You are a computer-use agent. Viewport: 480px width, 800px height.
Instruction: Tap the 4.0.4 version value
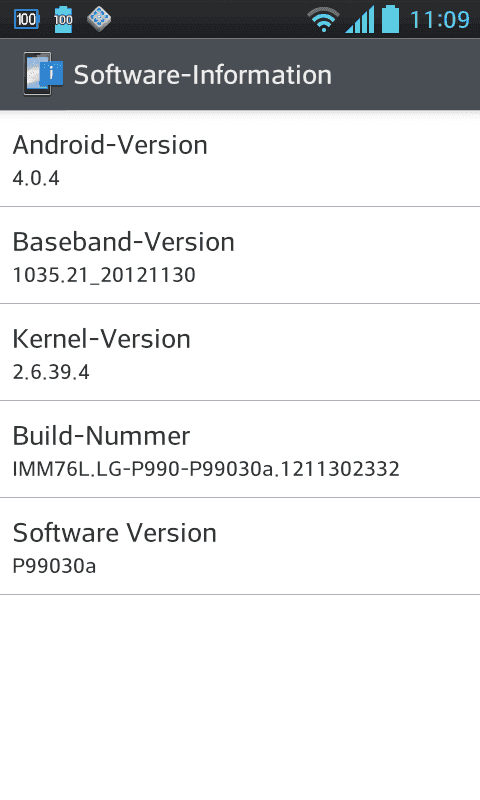tap(36, 179)
